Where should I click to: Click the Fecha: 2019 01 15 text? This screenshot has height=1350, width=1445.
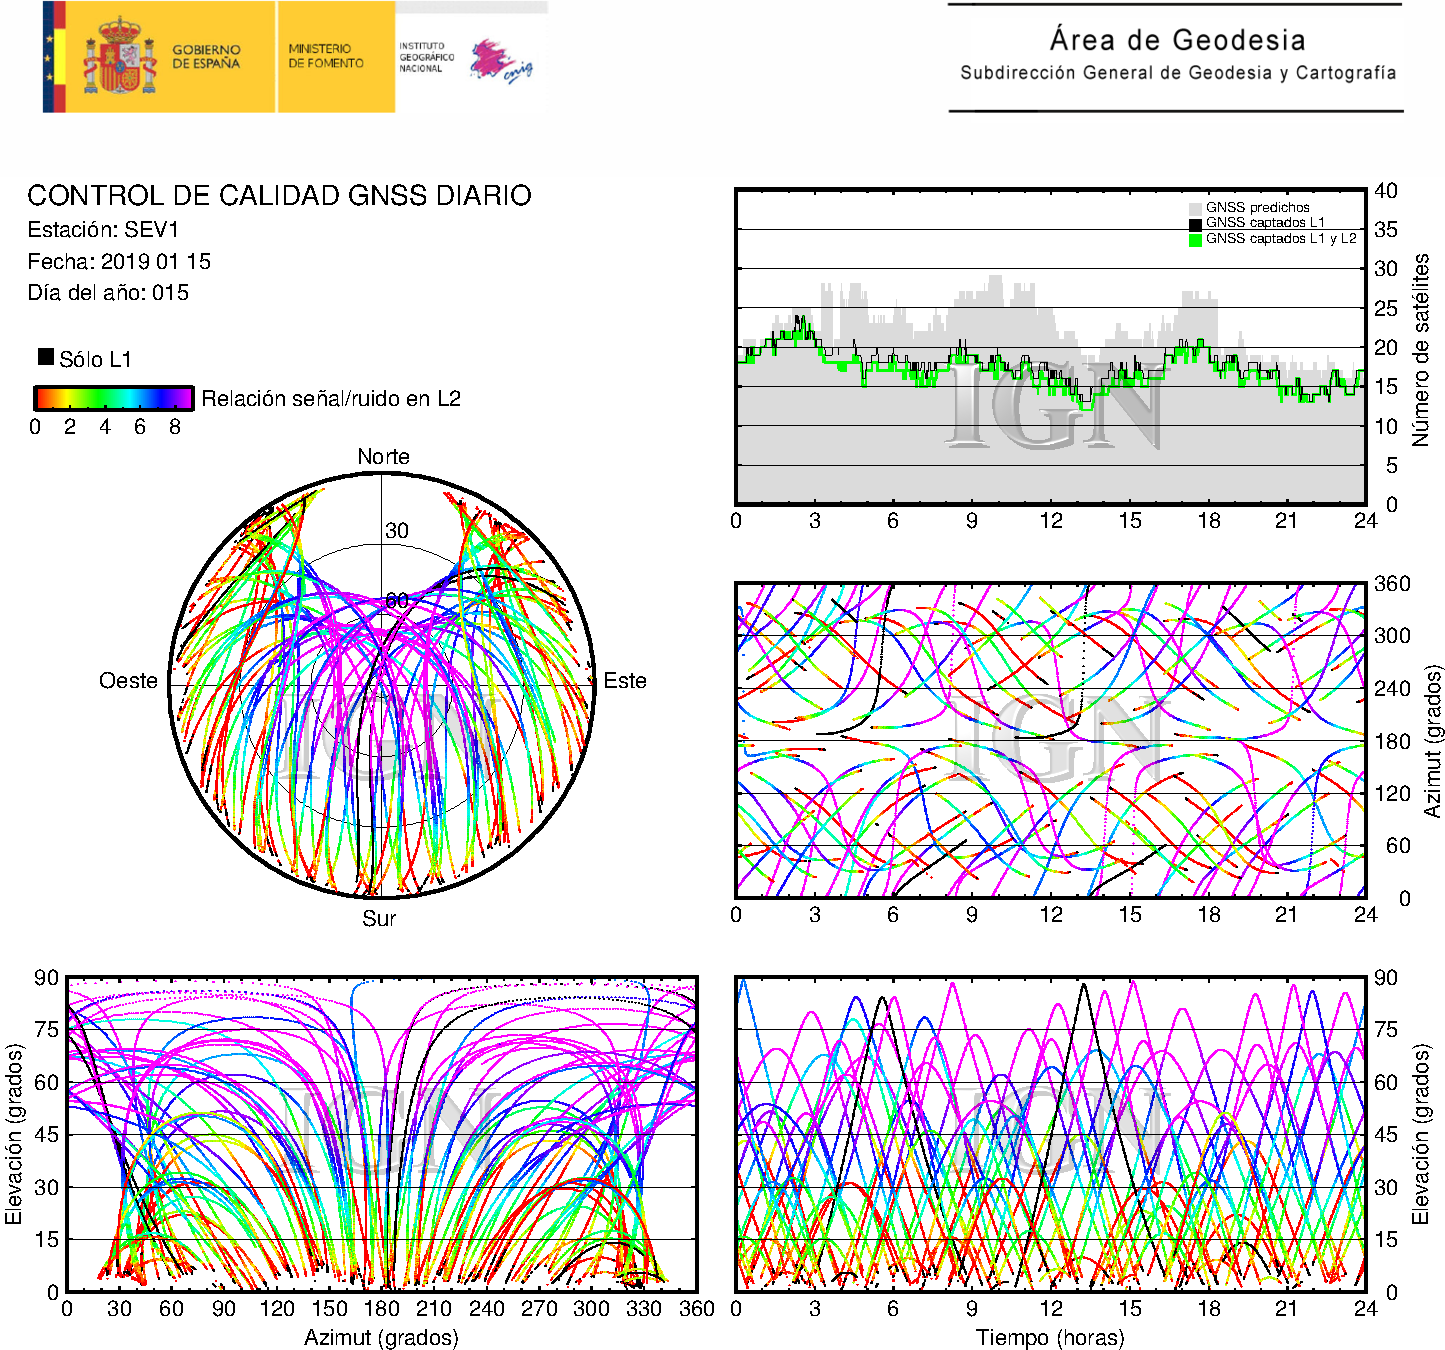(119, 262)
